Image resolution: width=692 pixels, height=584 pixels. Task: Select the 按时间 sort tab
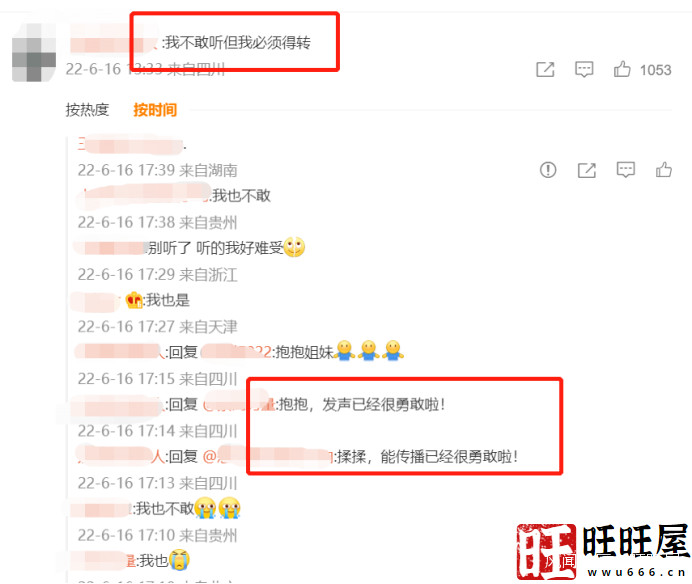pos(155,109)
